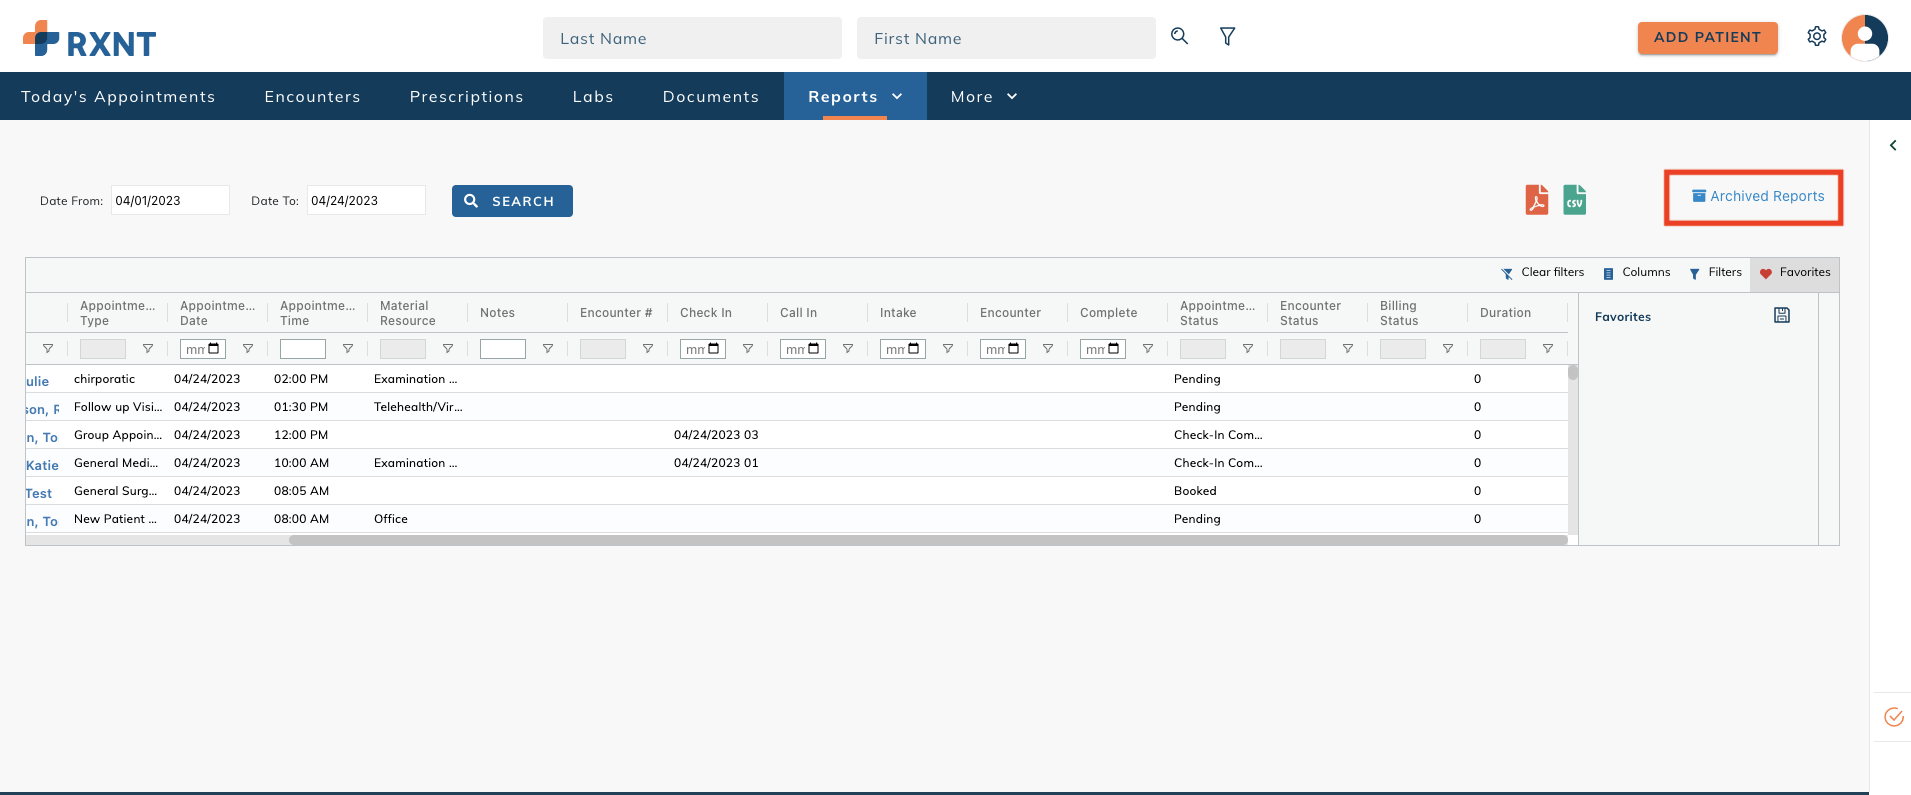The image size is (1911, 795).
Task: Open filter menu for Appointment Status column
Action: [x=1248, y=349]
